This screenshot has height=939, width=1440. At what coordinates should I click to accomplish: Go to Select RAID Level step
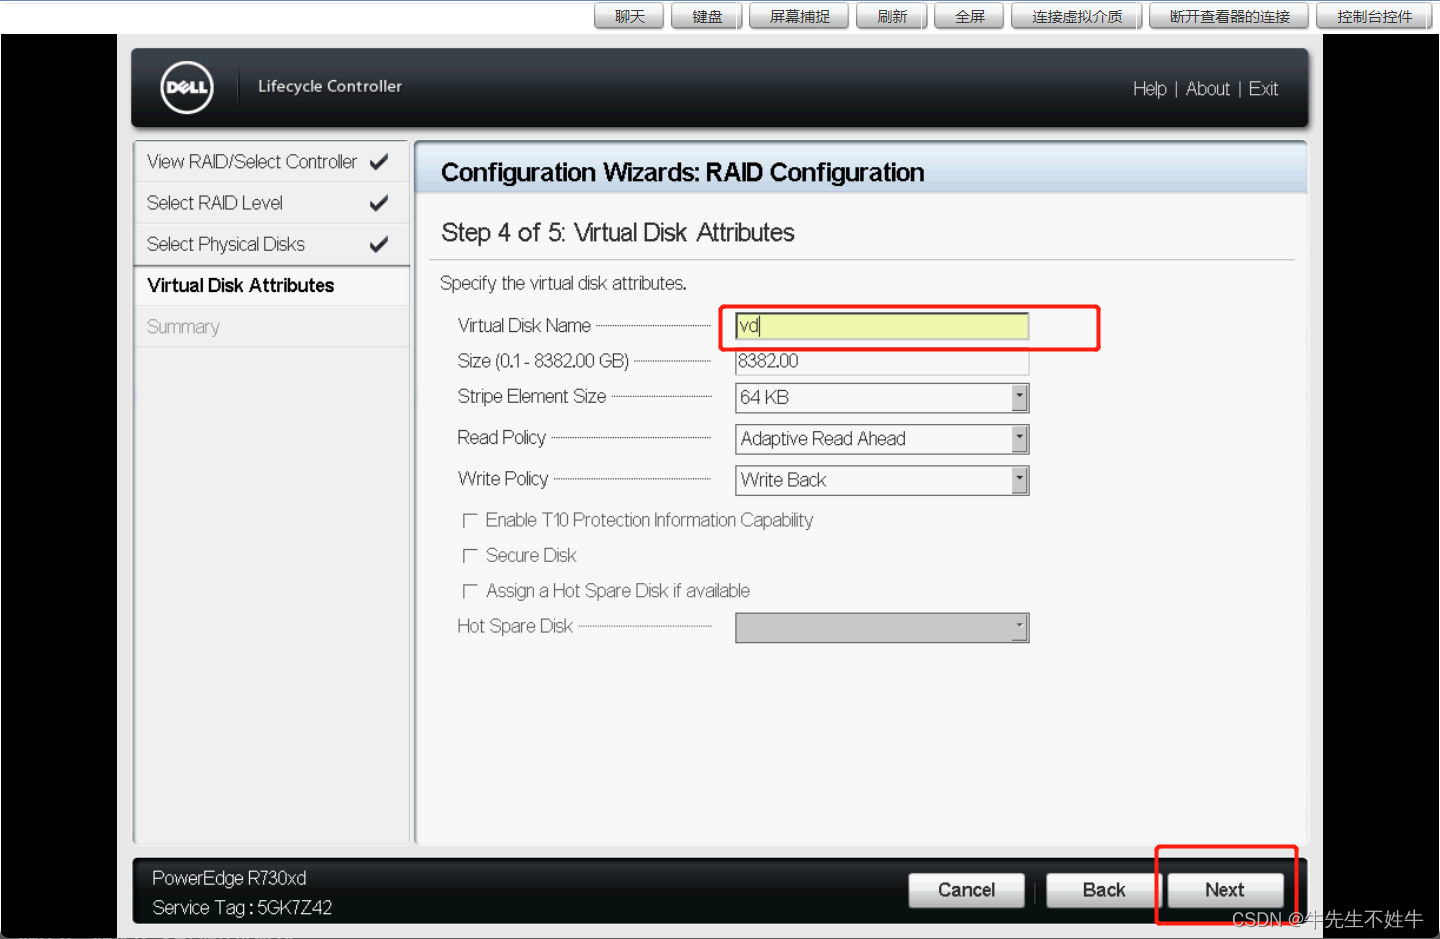point(271,203)
